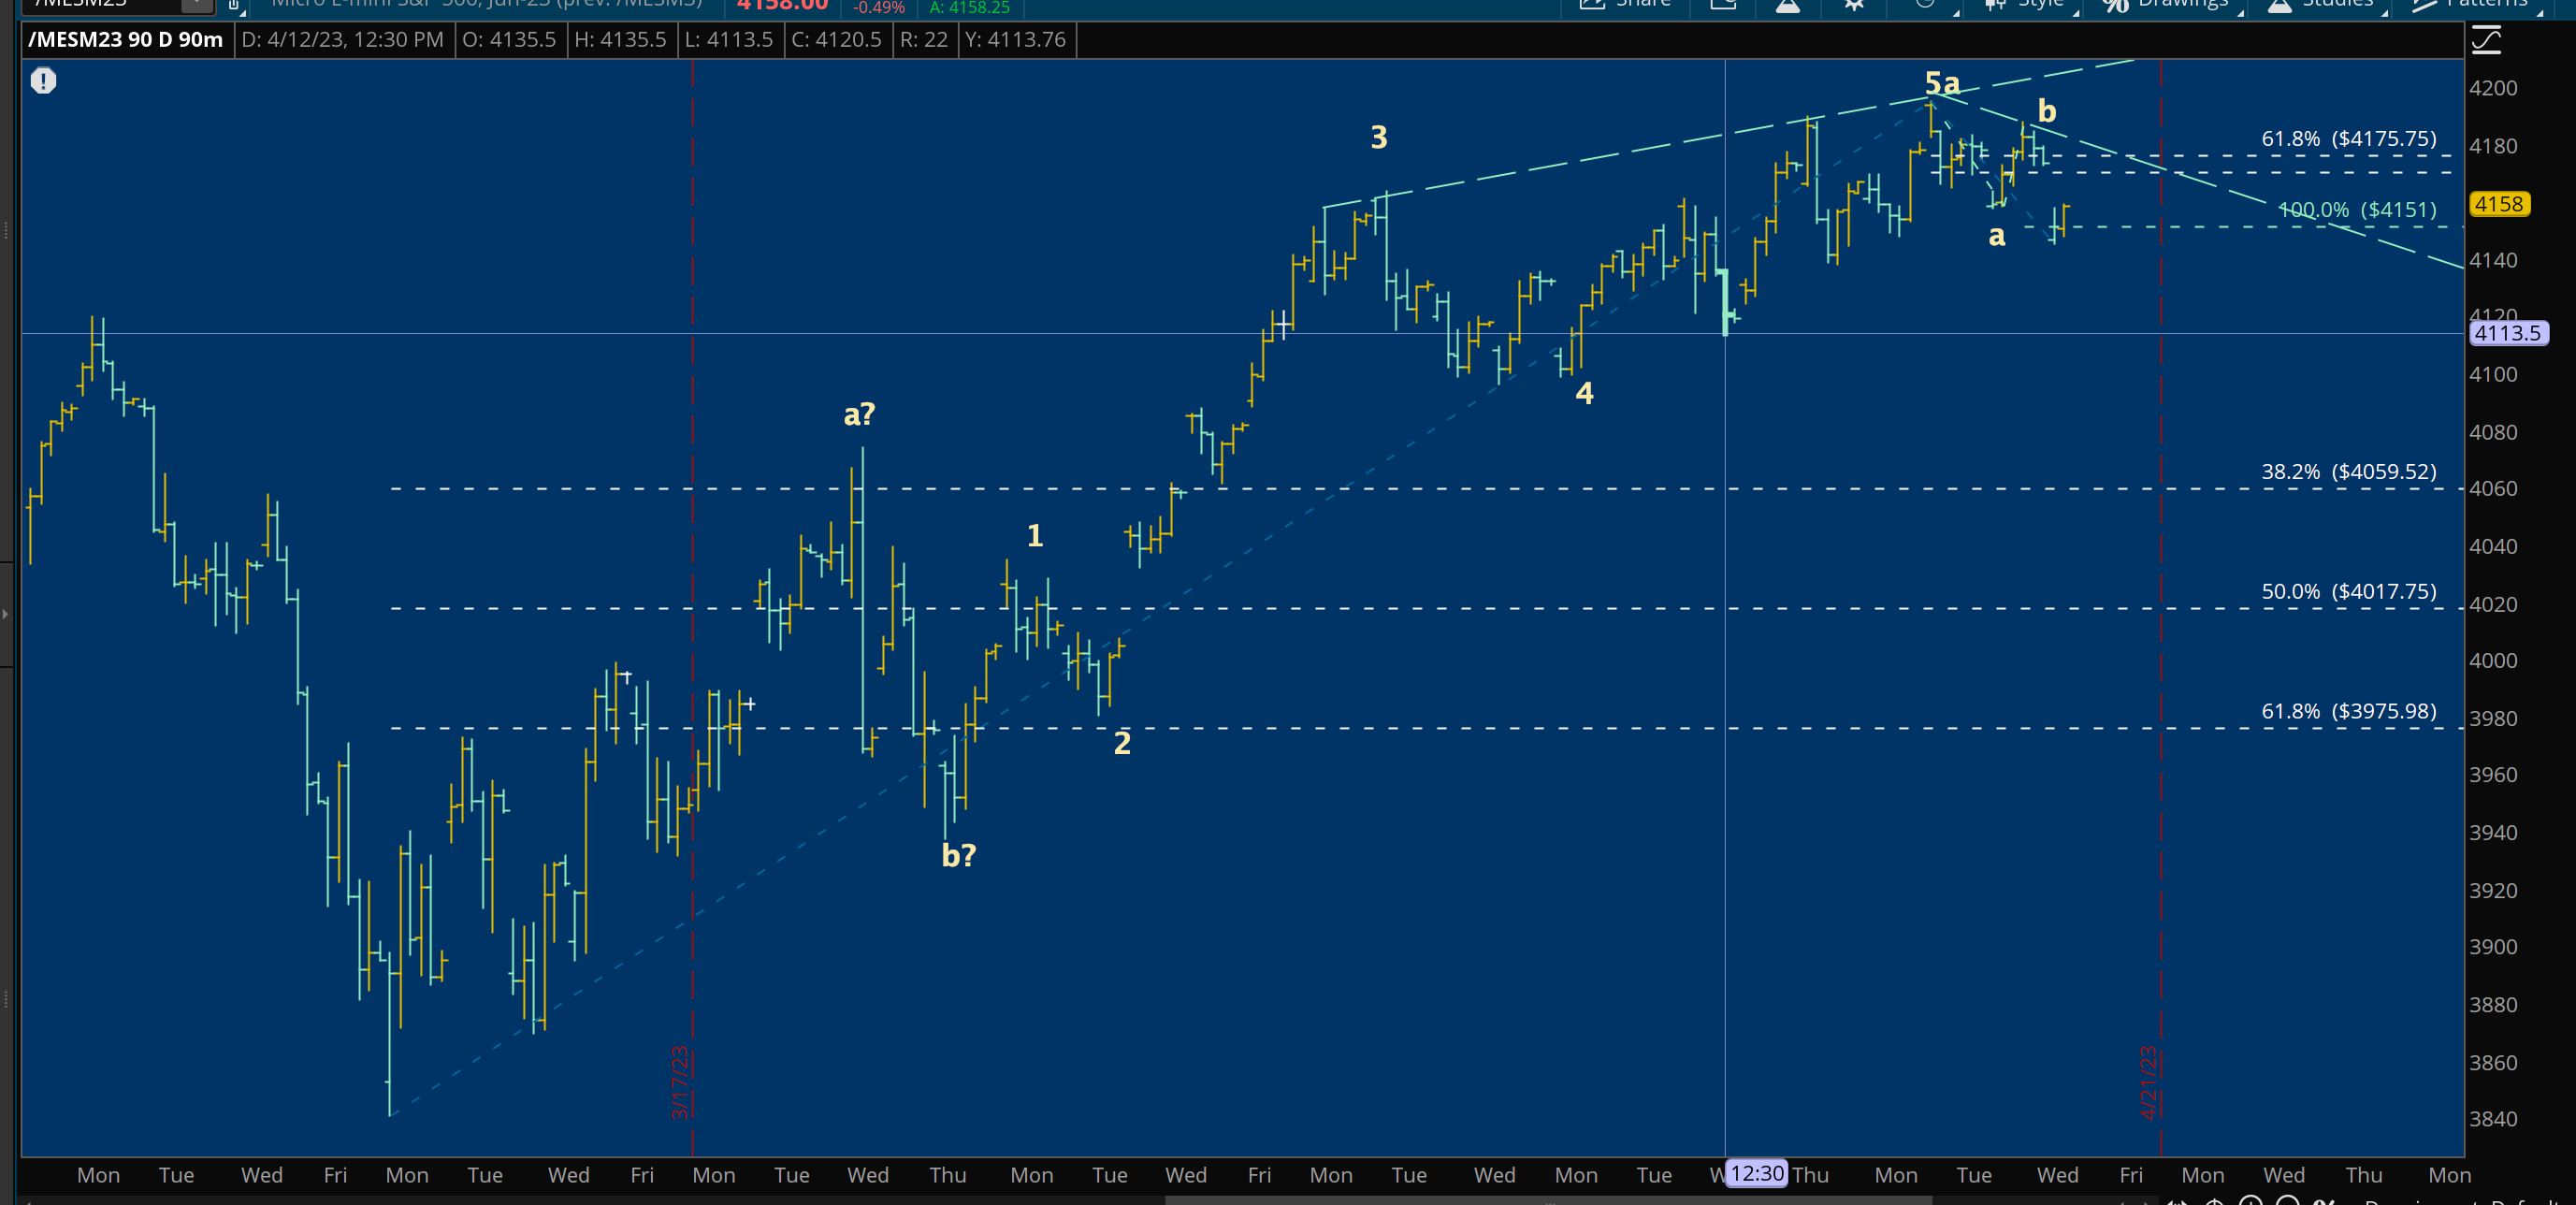Click the '-0.49%' change percentage
Viewport: 2576px width, 1205px height.
(878, 7)
